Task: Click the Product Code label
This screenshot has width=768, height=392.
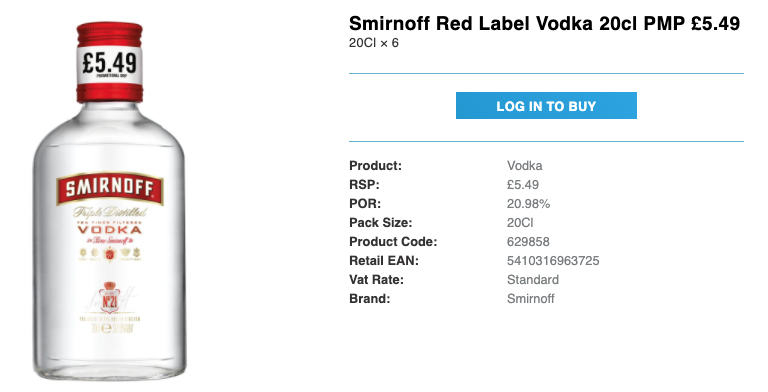Action: point(393,242)
